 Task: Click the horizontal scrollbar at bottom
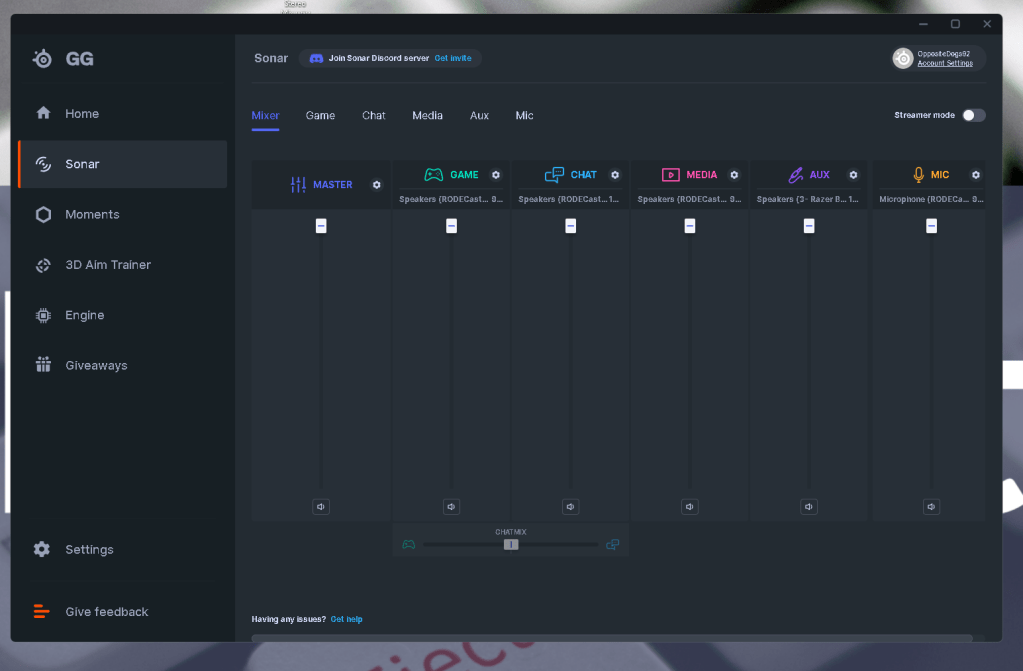click(612, 638)
